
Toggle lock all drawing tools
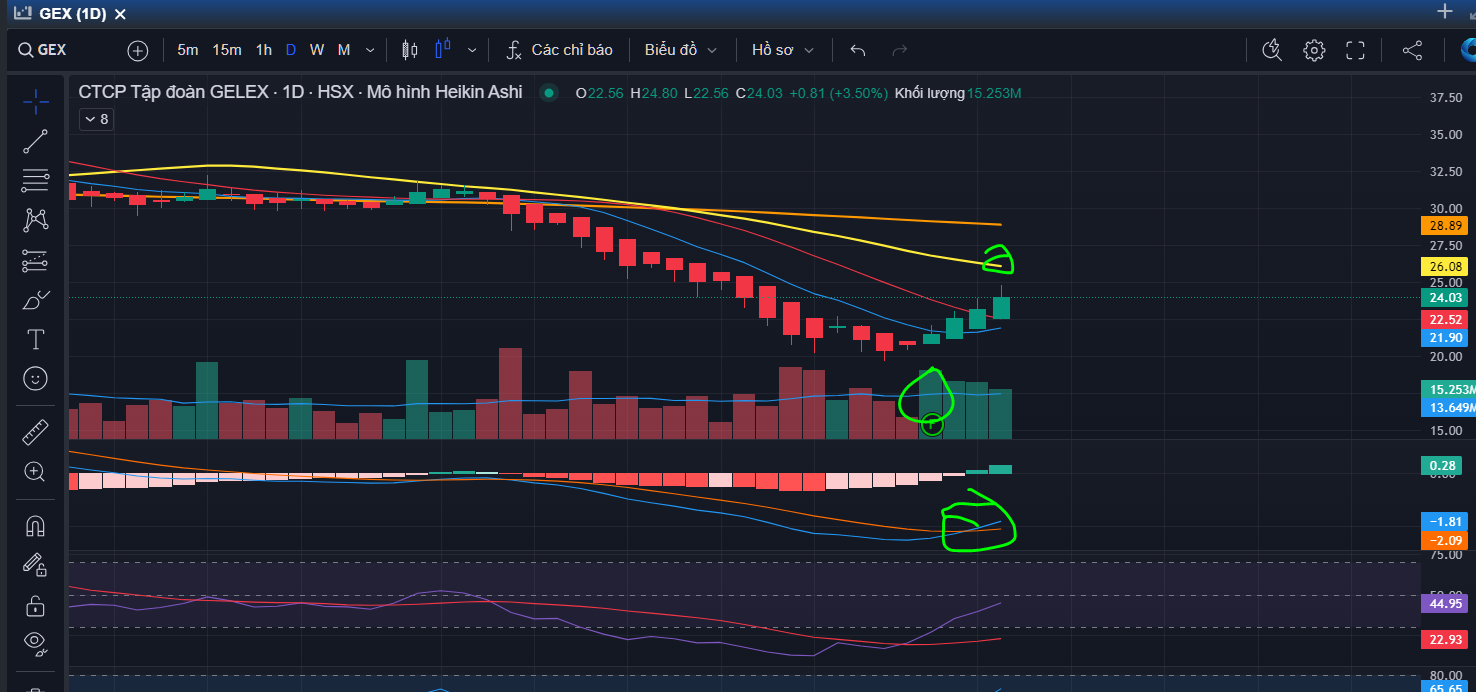pos(35,606)
